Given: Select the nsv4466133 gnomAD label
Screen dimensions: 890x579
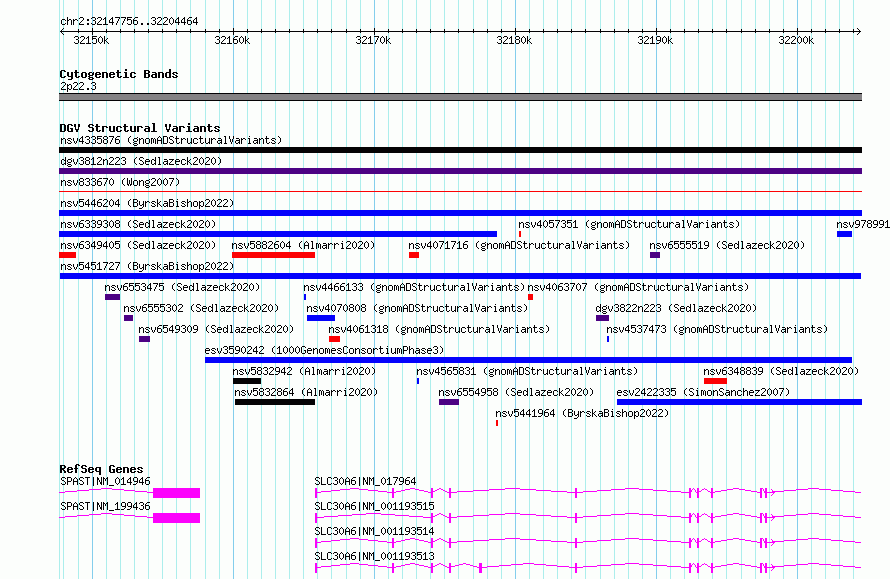Looking at the screenshot, I should click(414, 287).
